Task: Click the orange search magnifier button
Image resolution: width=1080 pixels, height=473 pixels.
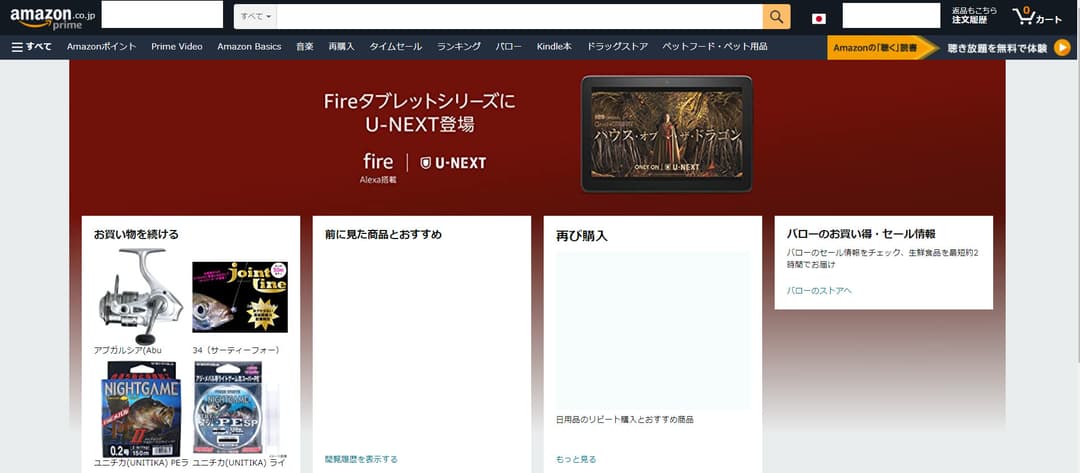Action: pyautogui.click(x=776, y=17)
